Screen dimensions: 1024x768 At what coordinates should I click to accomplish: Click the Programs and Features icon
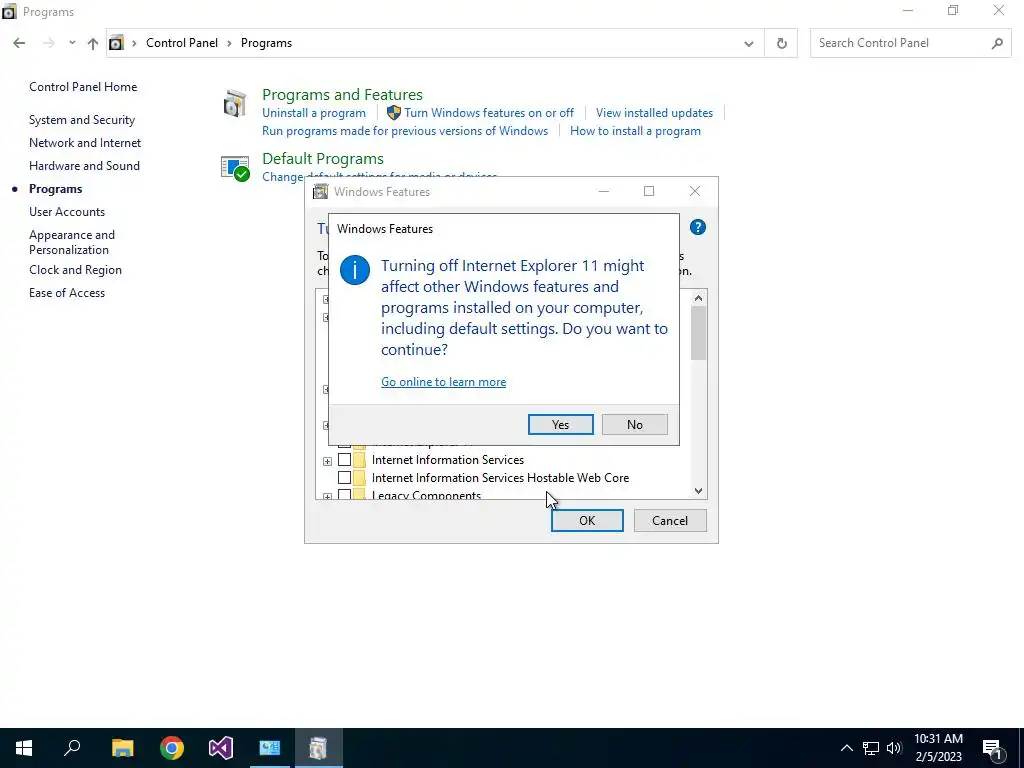click(x=235, y=104)
